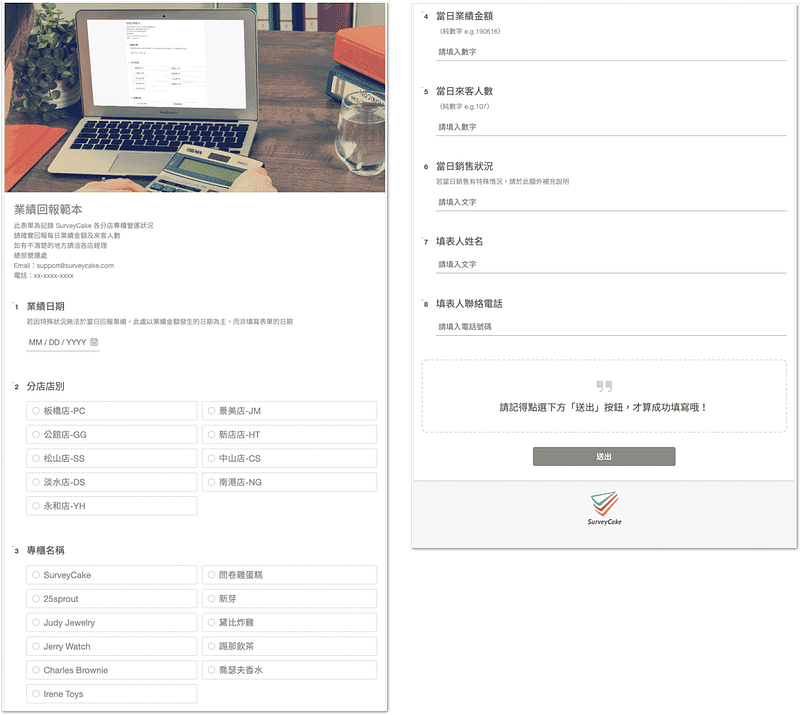Image resolution: width=800 pixels, height=715 pixels.
Task: Click the 業績回報範本 form title
Action: click(48, 209)
